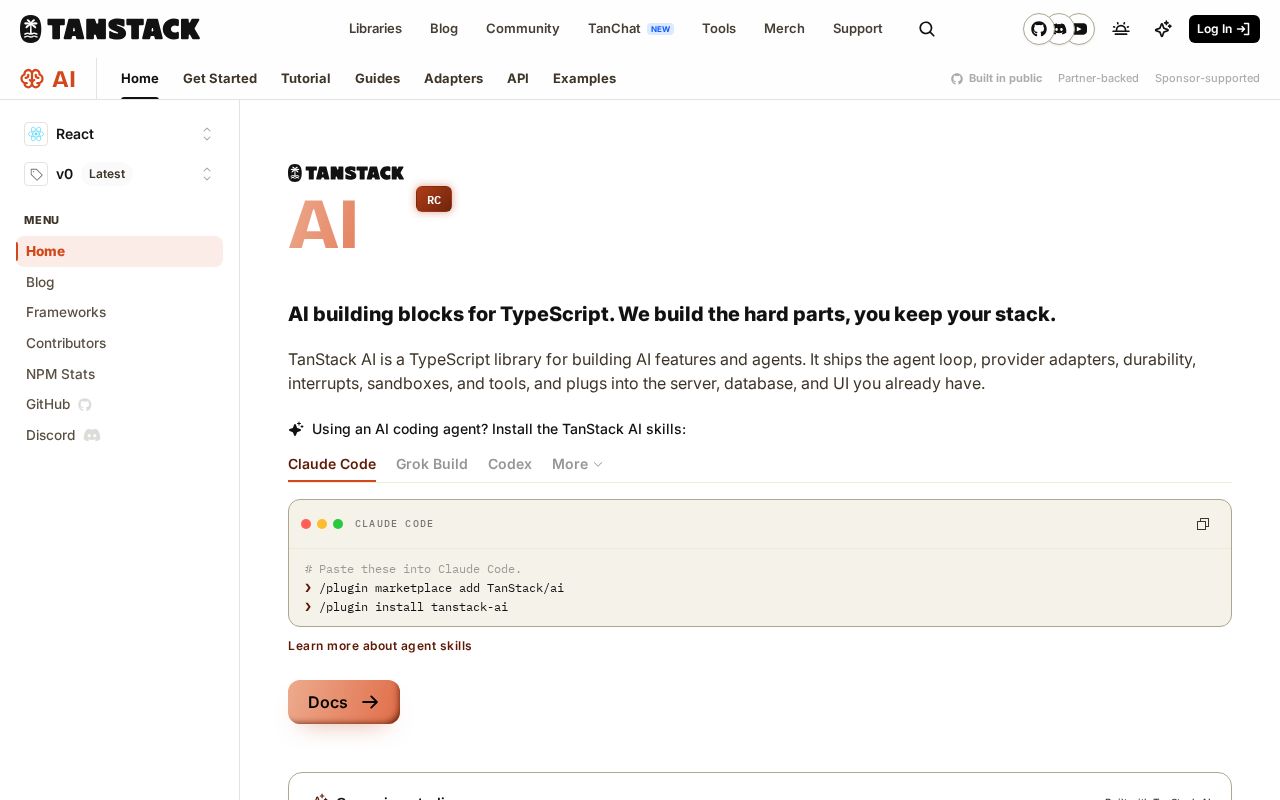Open Blog in sidebar menu
Screen dimensions: 1280x800
click(119, 282)
